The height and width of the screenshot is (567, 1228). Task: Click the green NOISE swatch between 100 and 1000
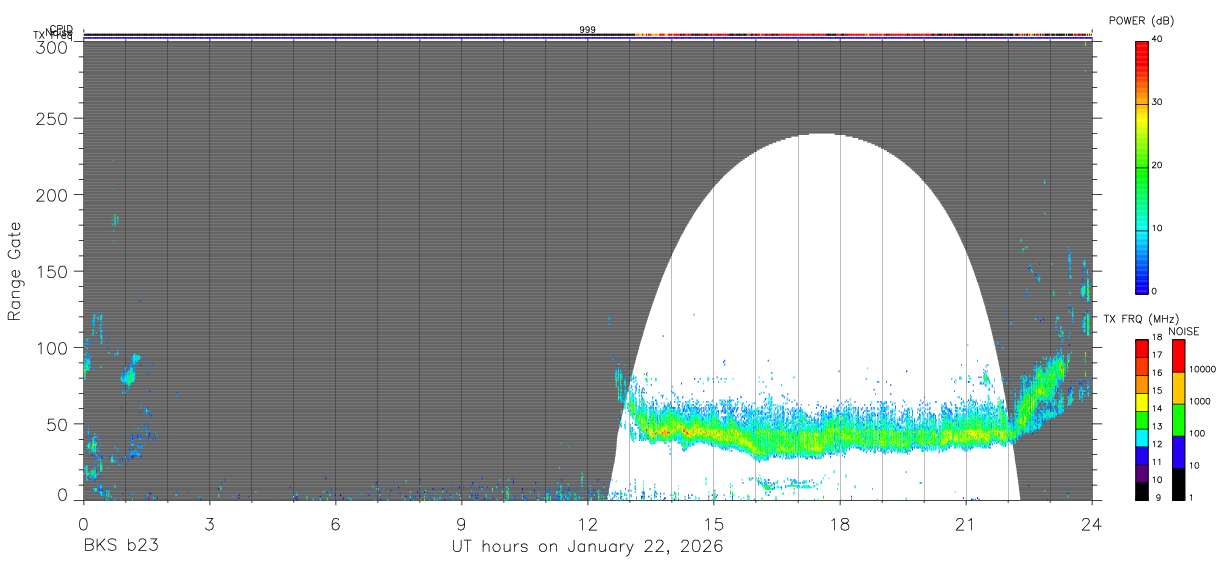(1178, 420)
